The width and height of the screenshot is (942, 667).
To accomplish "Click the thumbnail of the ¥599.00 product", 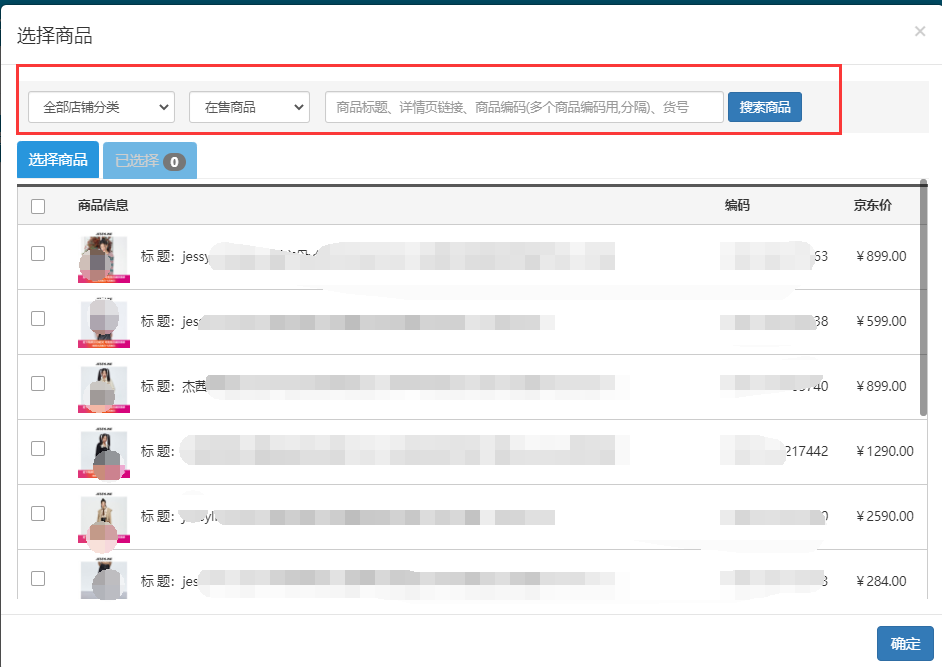I will coord(103,322).
